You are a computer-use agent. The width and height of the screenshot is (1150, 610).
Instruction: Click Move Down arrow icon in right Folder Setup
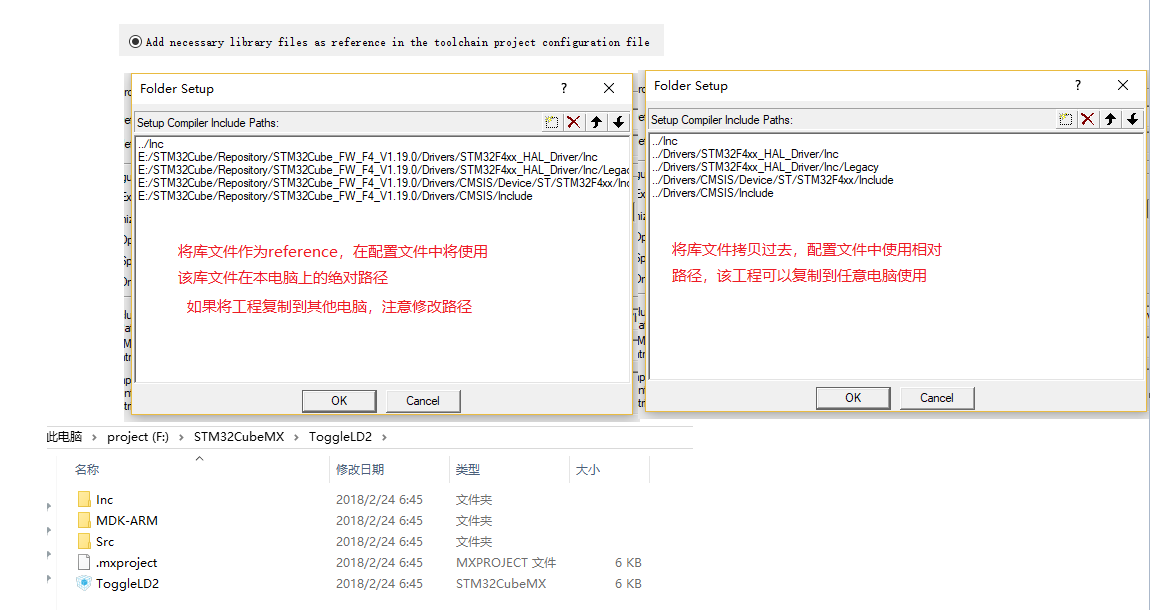pyautogui.click(x=1132, y=120)
